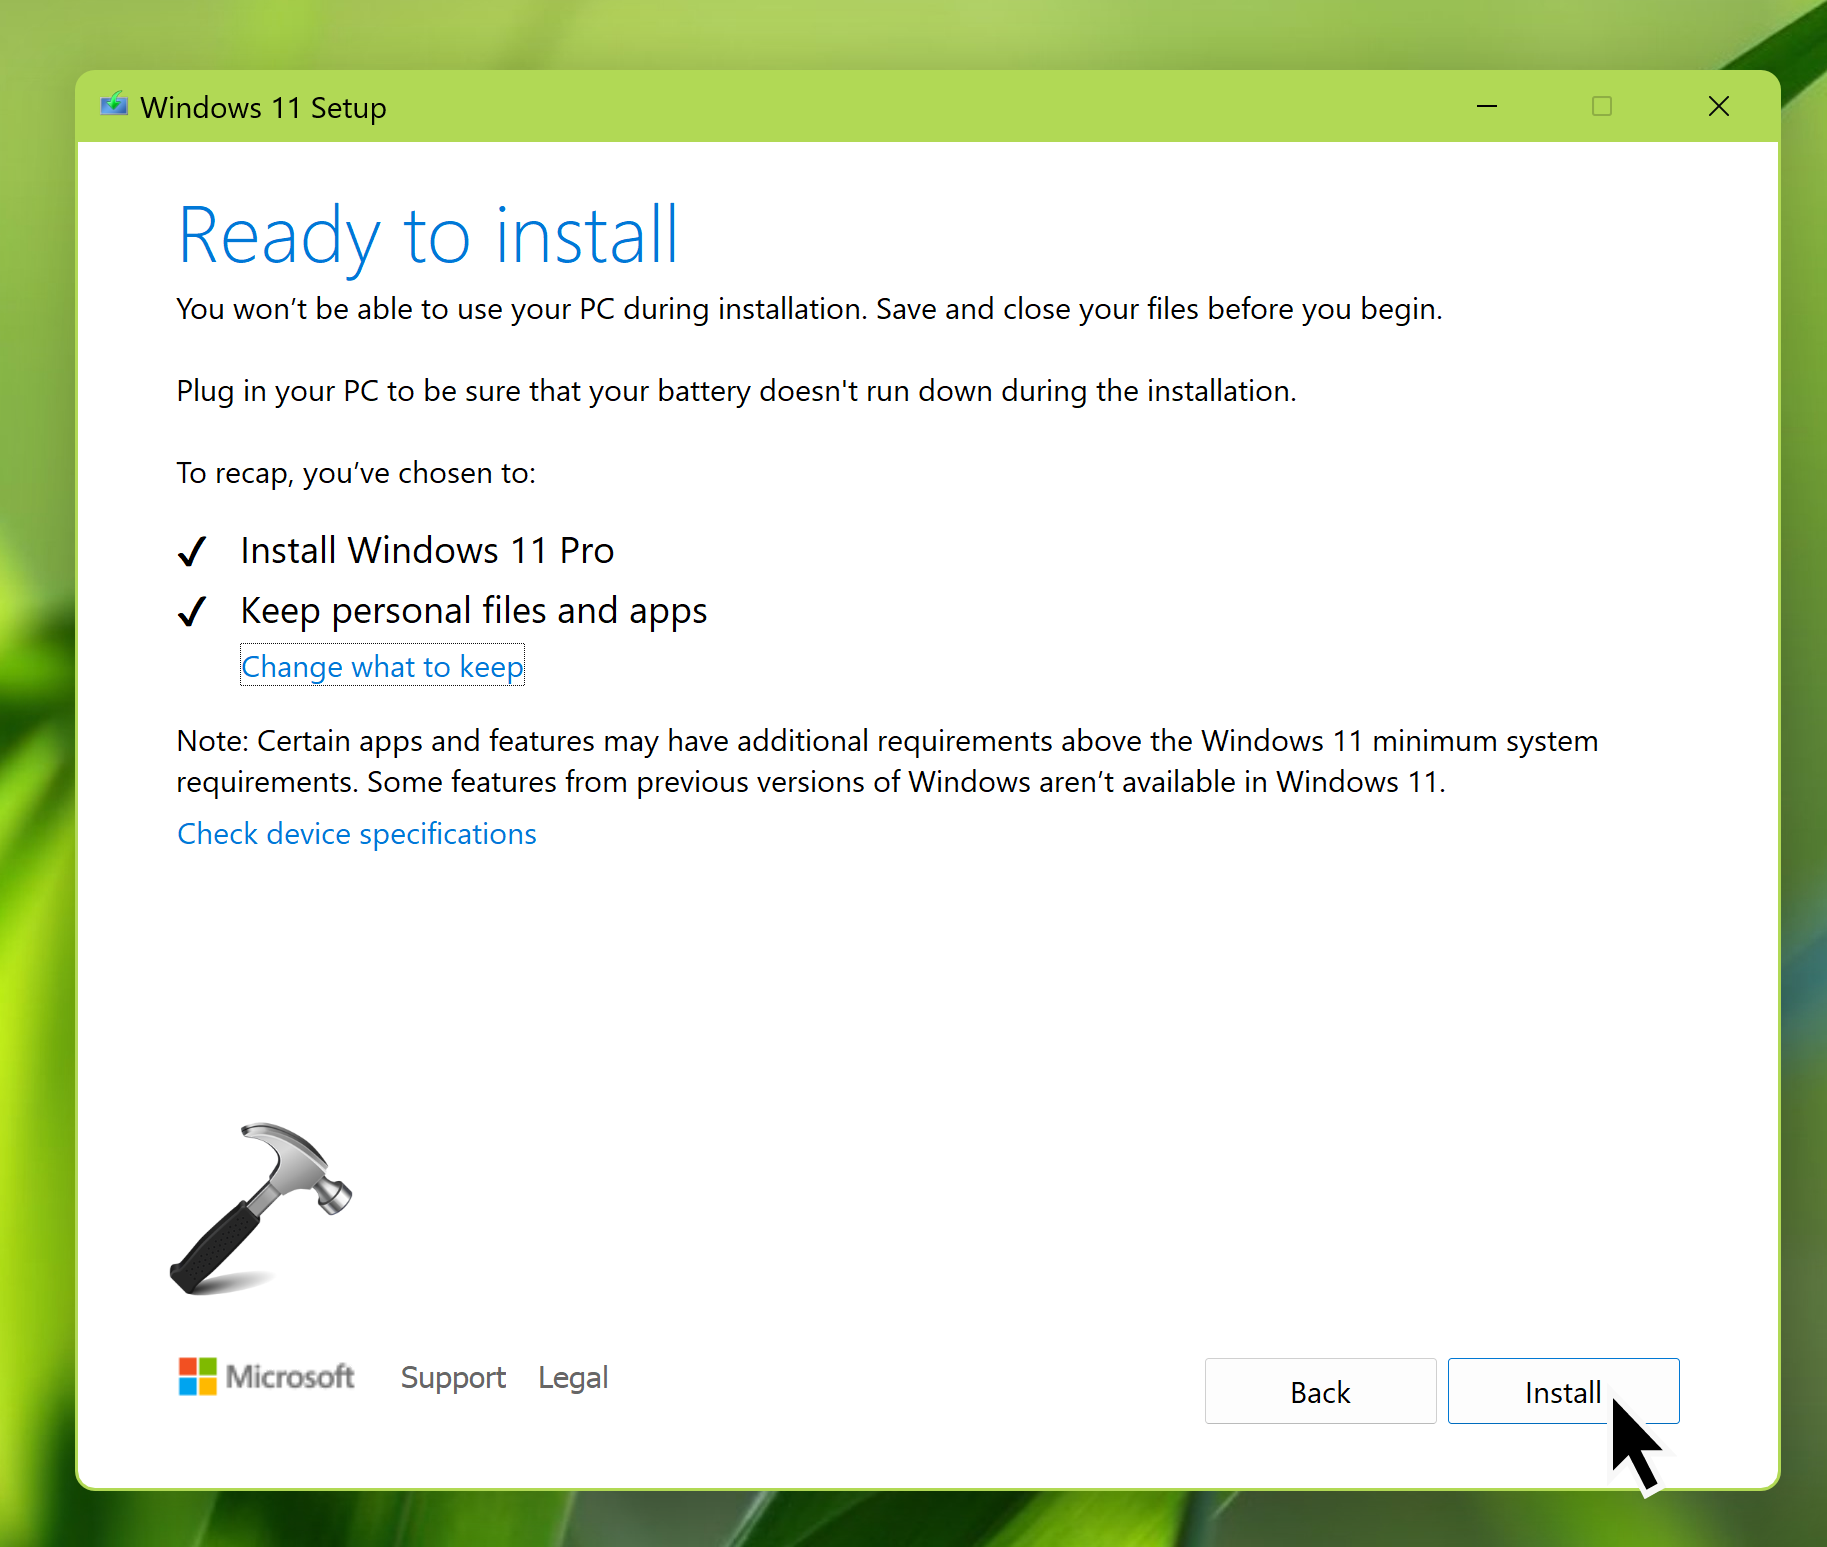Click the checkmark beside Install Windows 11 Pro
This screenshot has height=1547, width=1827.
click(192, 551)
